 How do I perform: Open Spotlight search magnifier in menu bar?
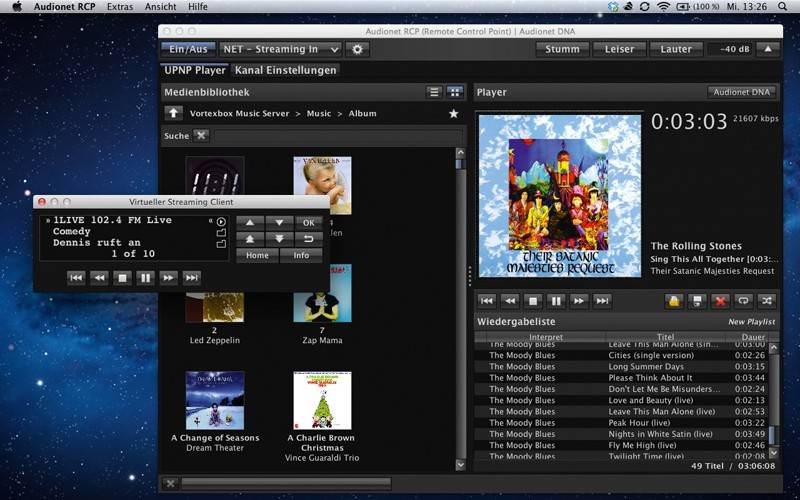pos(783,7)
